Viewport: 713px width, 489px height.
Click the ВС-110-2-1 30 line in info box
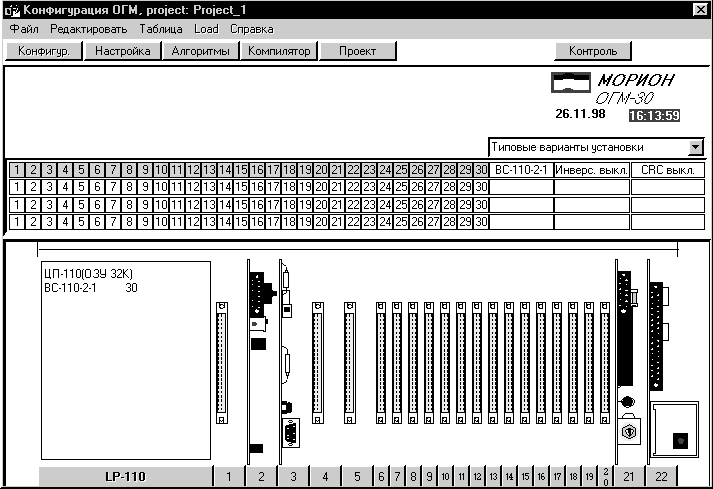pos(91,288)
